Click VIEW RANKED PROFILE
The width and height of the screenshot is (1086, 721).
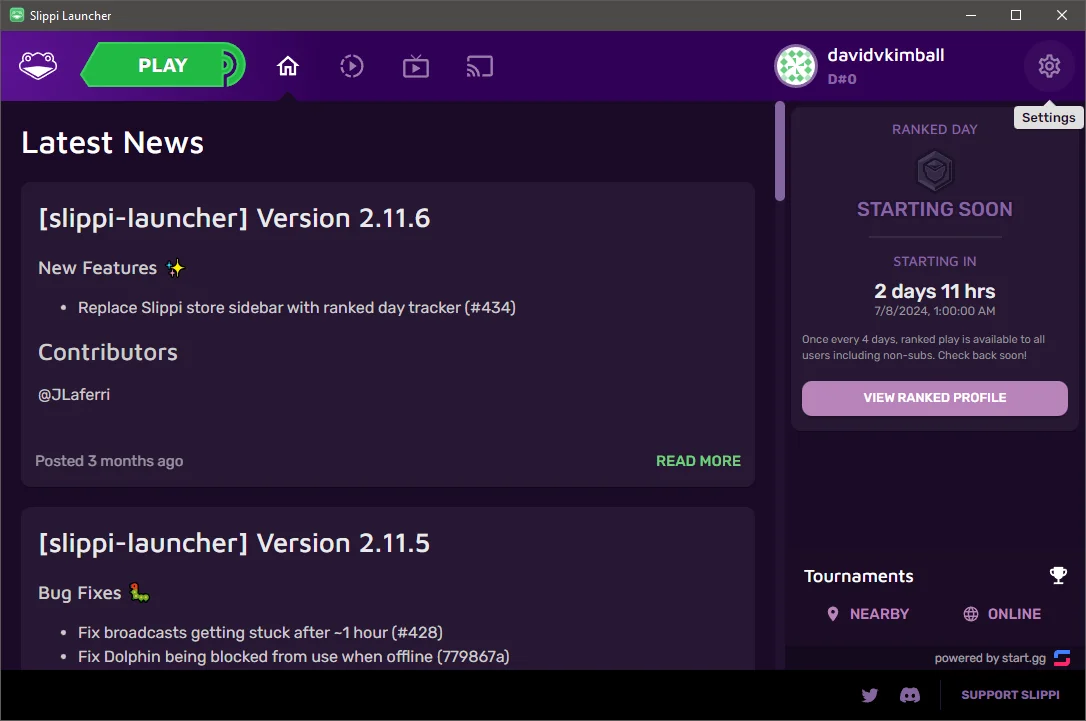[933, 398]
